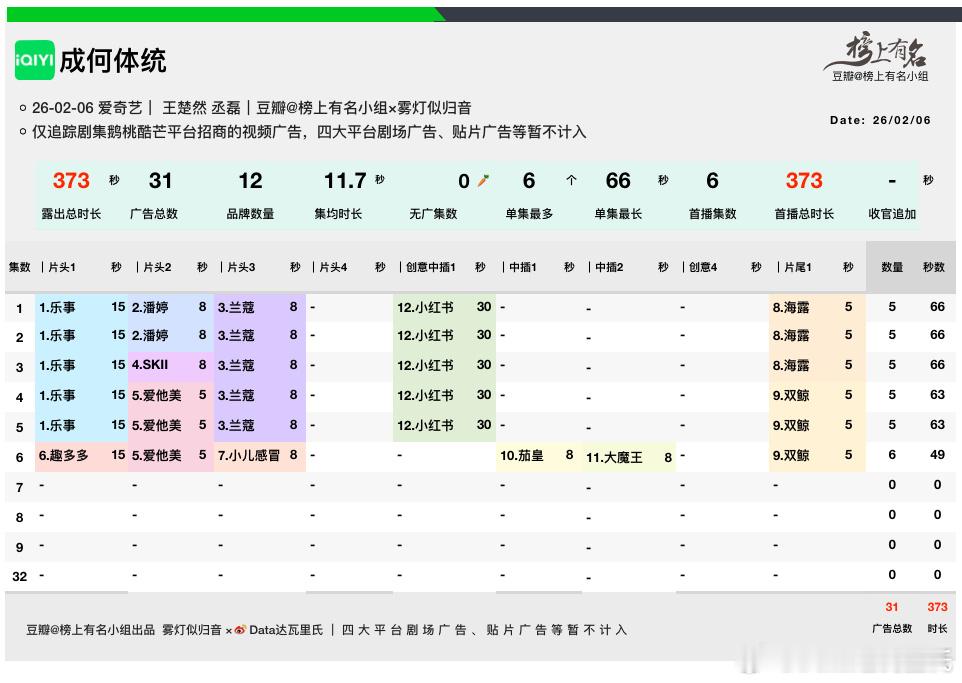Click the cast text 王楚然 丞磊
This screenshot has height=683, width=962.
pos(201,108)
